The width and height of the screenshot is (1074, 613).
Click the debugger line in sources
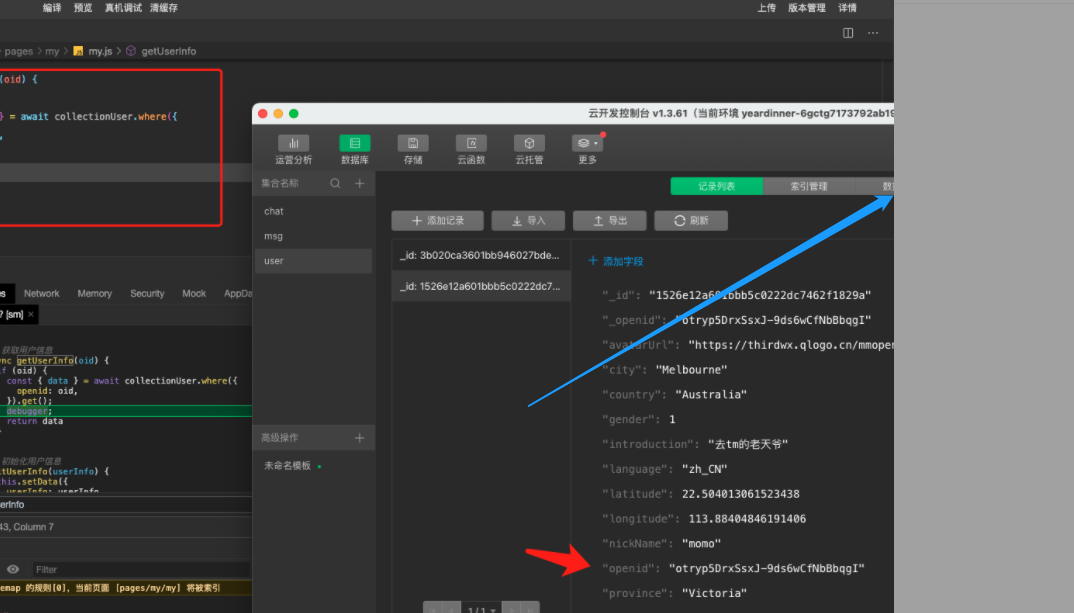(126, 411)
